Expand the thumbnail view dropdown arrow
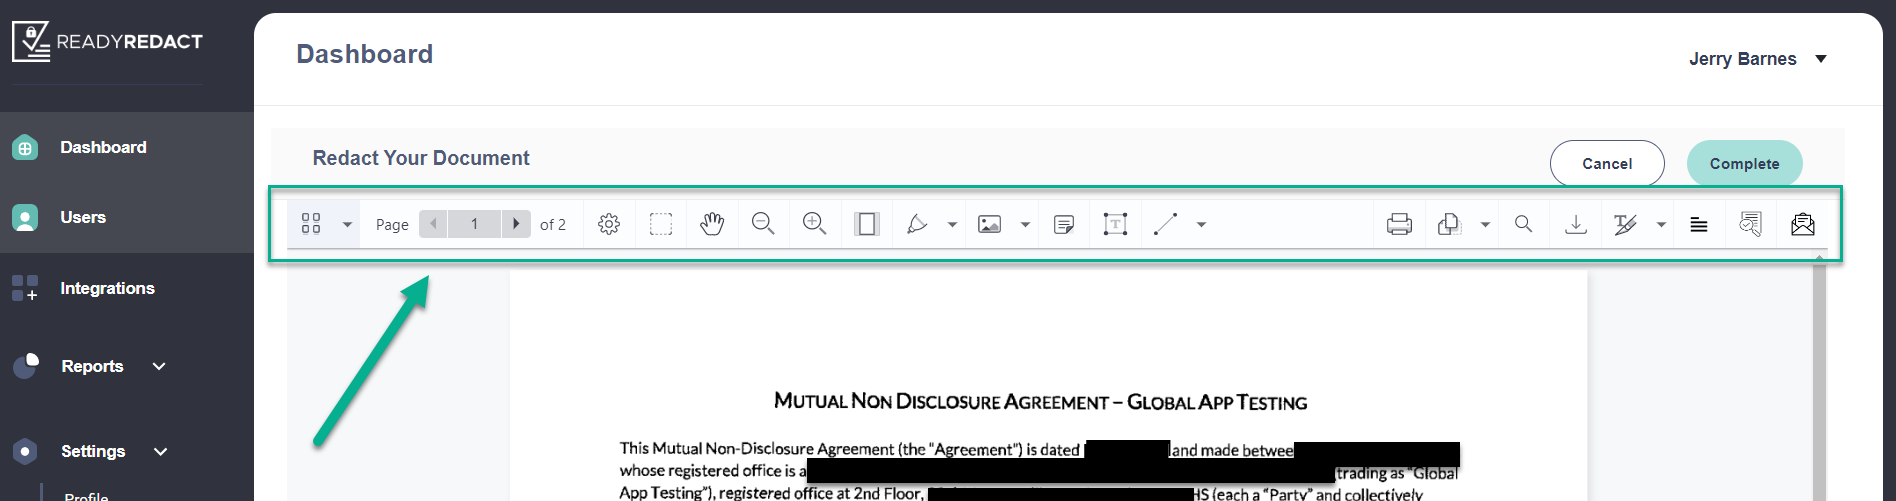The width and height of the screenshot is (1896, 501). click(x=347, y=224)
